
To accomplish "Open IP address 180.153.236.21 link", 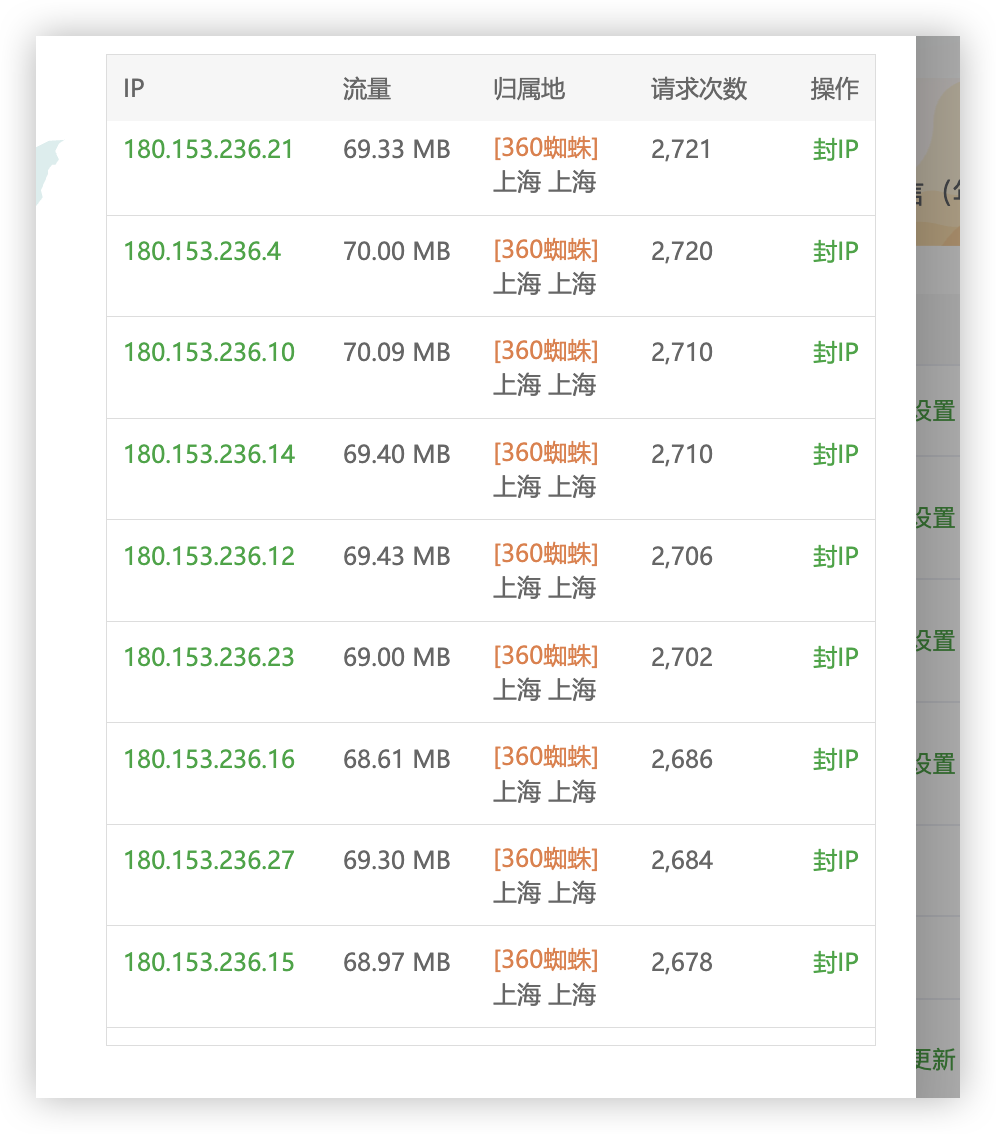I will tap(208, 150).
